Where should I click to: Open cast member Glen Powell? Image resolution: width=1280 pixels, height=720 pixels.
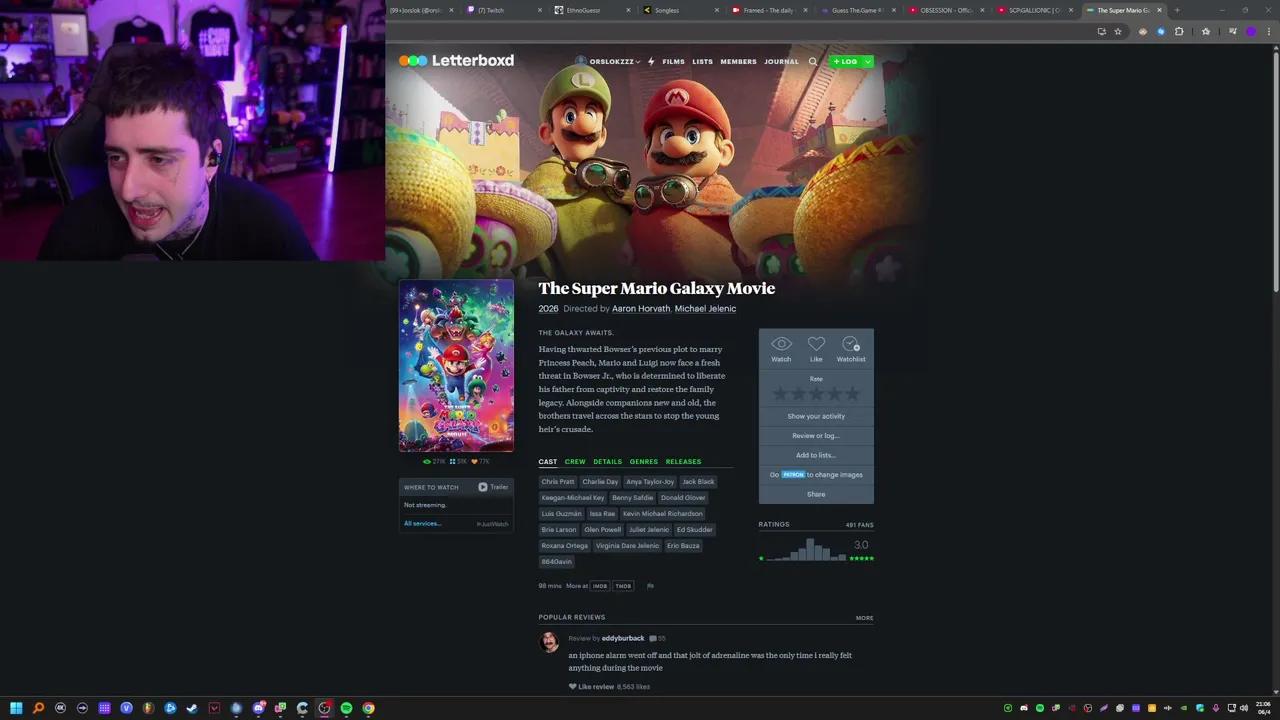point(603,530)
